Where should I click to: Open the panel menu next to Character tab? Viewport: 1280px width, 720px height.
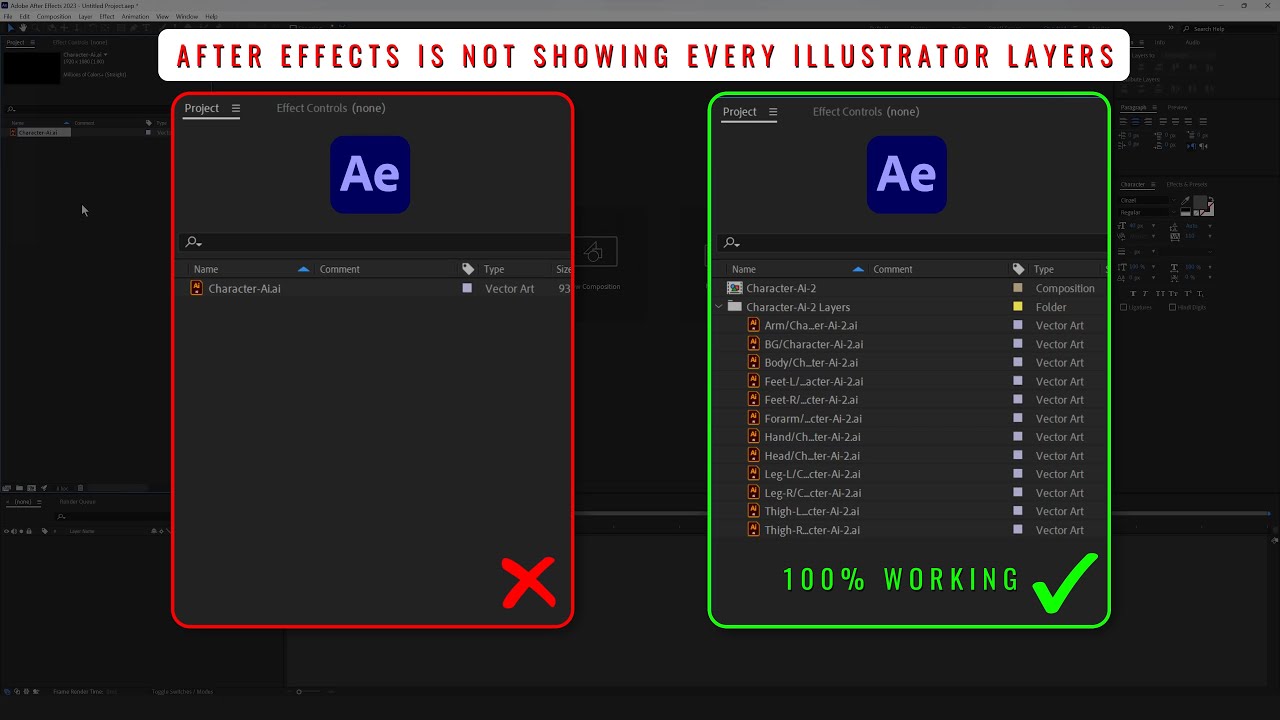coord(1153,184)
